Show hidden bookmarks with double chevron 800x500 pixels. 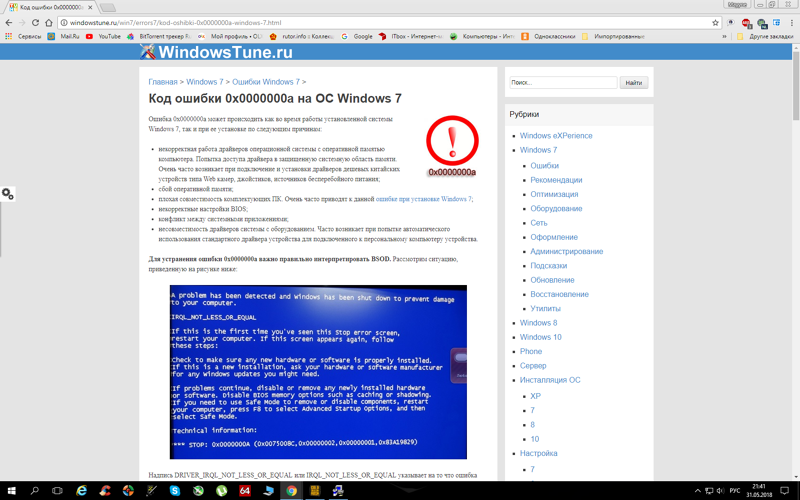(x=724, y=36)
